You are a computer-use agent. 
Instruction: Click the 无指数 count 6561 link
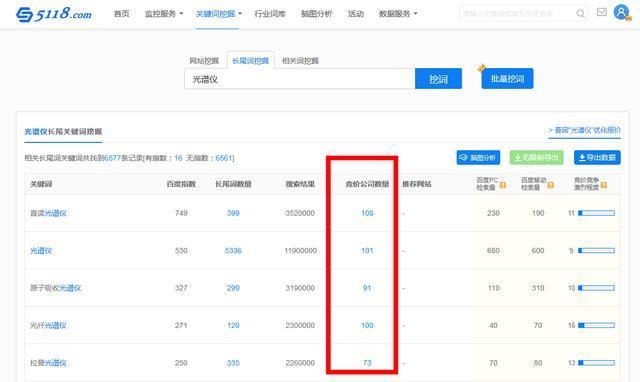pos(224,158)
